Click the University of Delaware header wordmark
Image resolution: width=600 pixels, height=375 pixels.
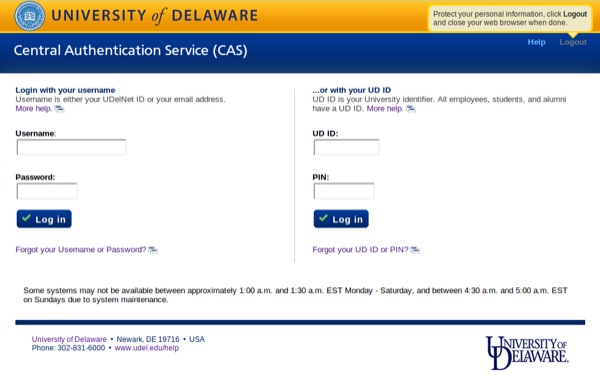pos(154,16)
